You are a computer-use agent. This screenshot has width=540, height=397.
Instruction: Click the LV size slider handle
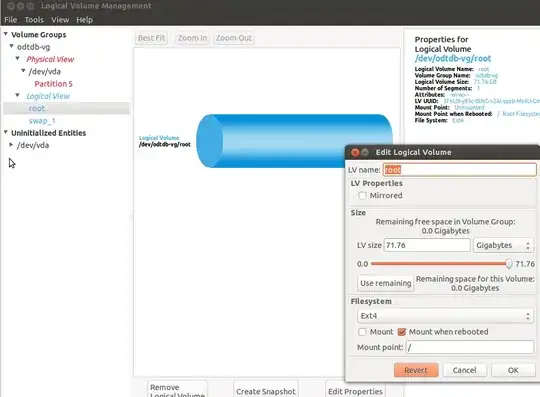click(509, 264)
